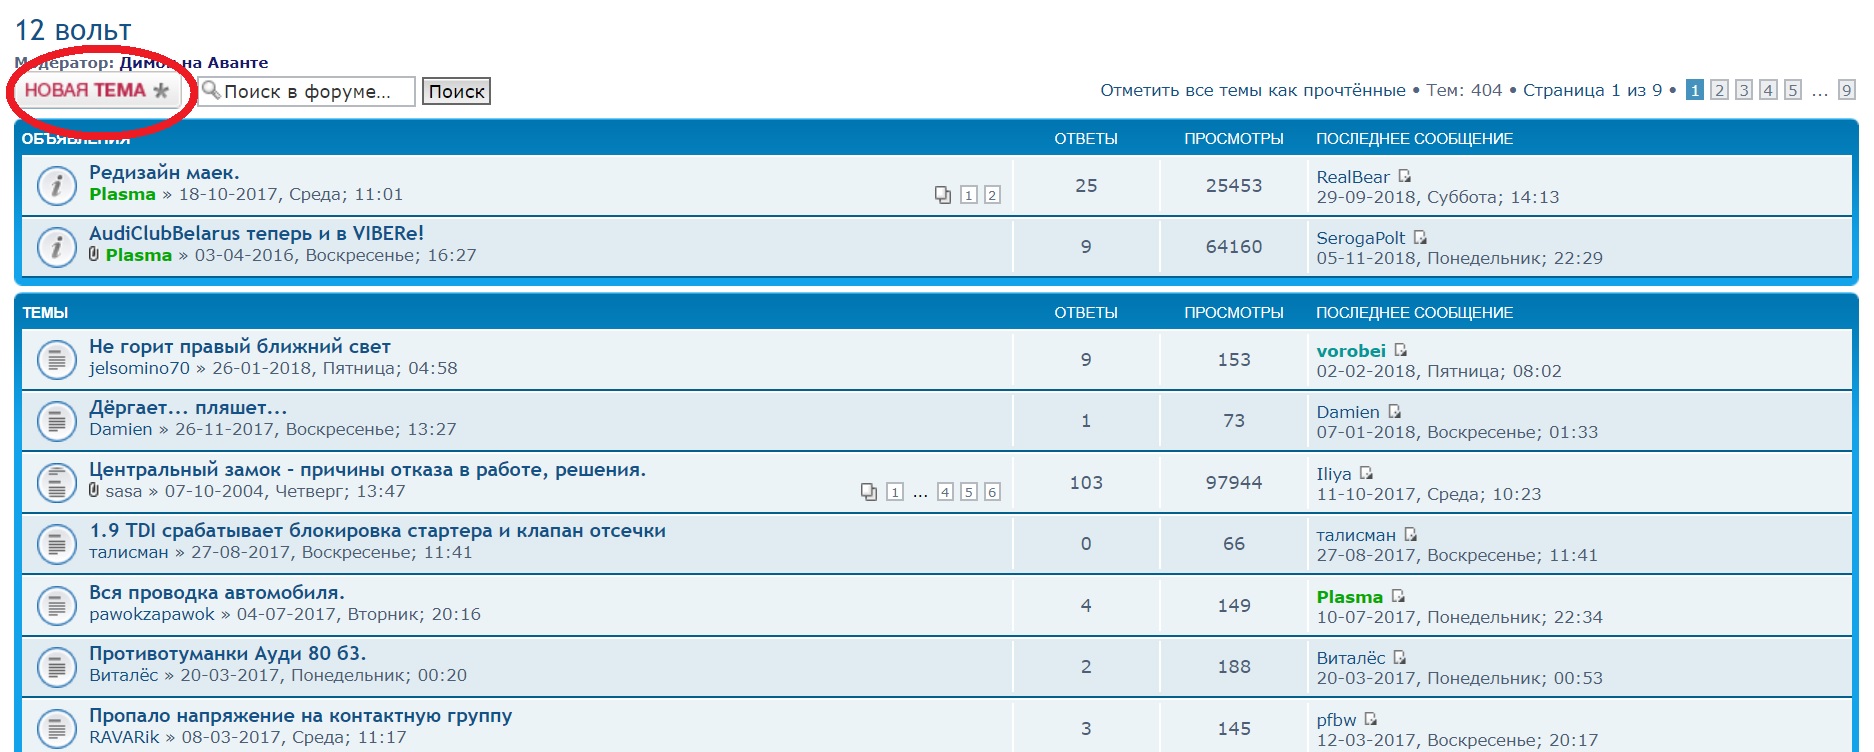Image resolution: width=1874 pixels, height=752 pixels.
Task: Open topic Редизайн маек.
Action: click(x=164, y=172)
